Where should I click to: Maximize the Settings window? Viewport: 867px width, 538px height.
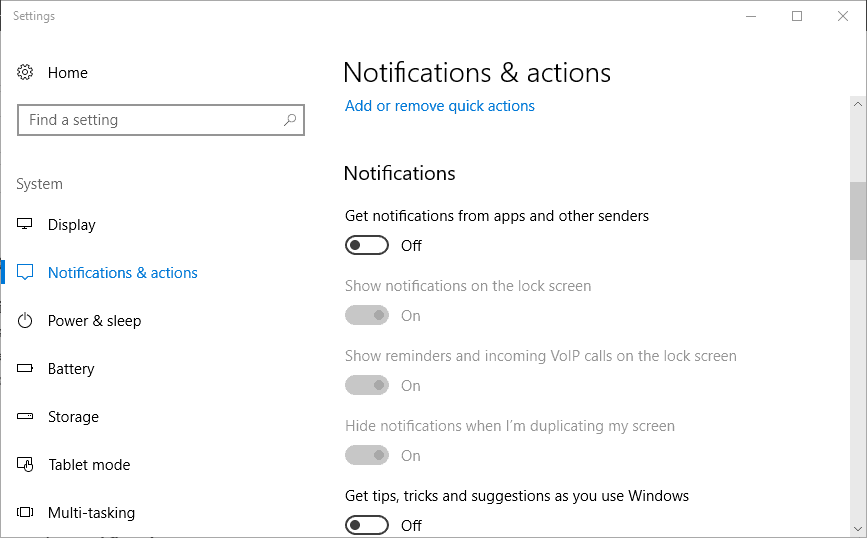pos(797,16)
